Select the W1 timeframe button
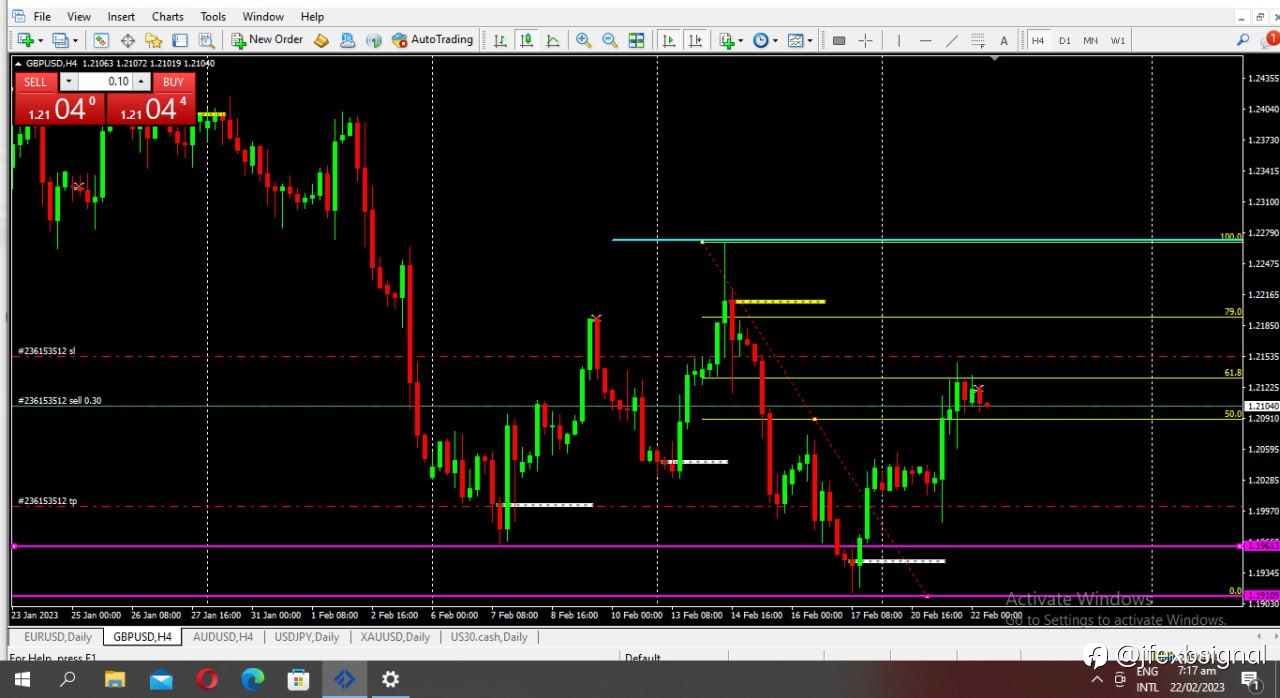This screenshot has height=698, width=1280. click(1117, 40)
